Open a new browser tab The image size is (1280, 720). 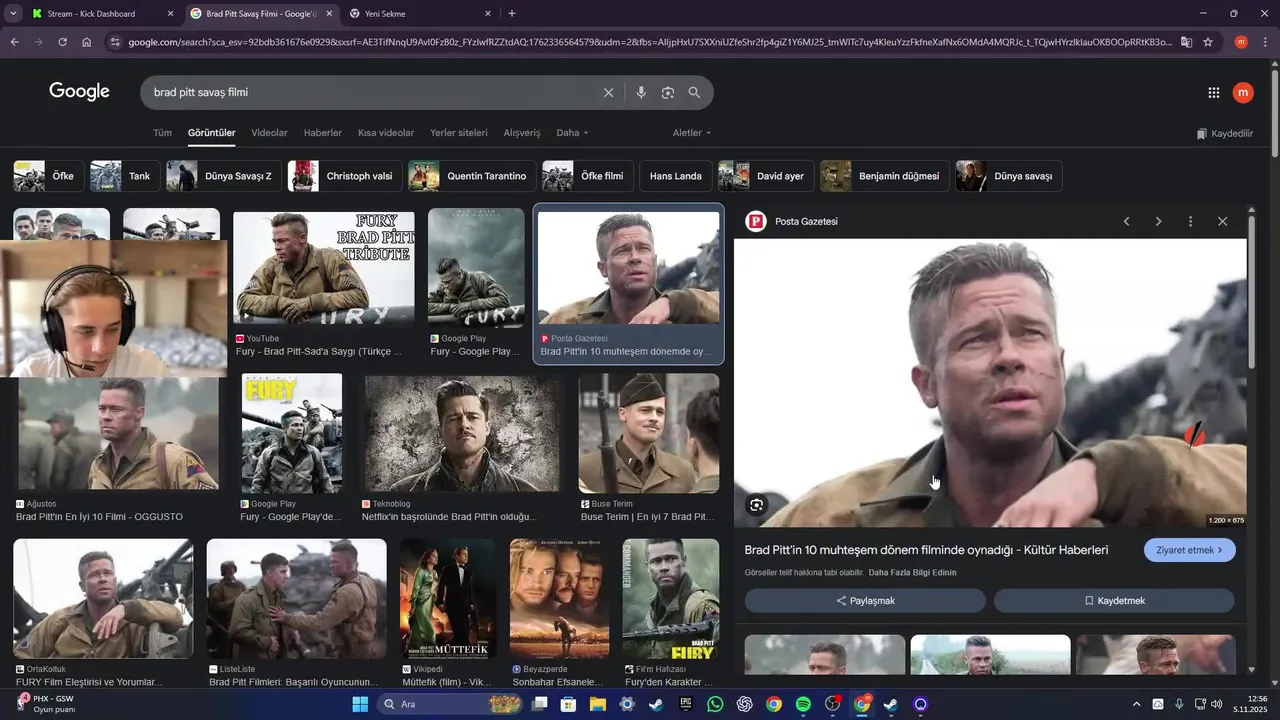pyautogui.click(x=512, y=14)
